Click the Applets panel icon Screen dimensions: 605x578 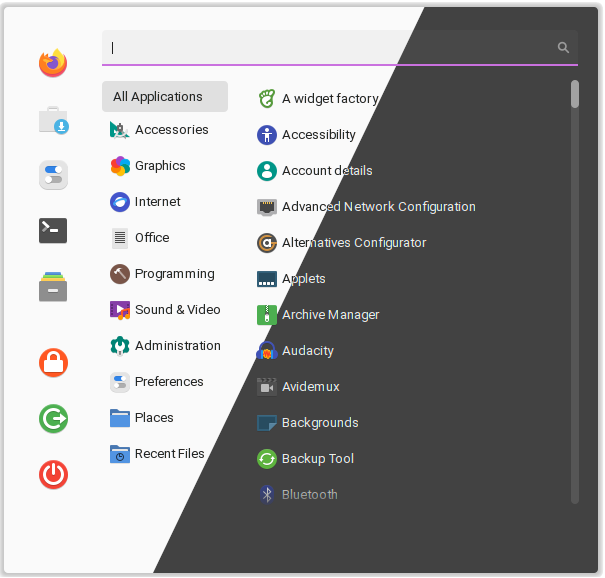[267, 279]
